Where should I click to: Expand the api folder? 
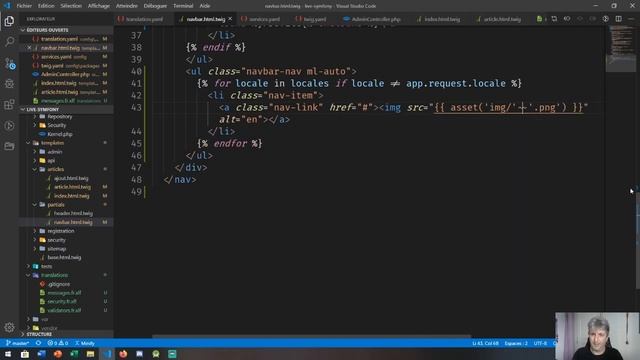coord(66,160)
